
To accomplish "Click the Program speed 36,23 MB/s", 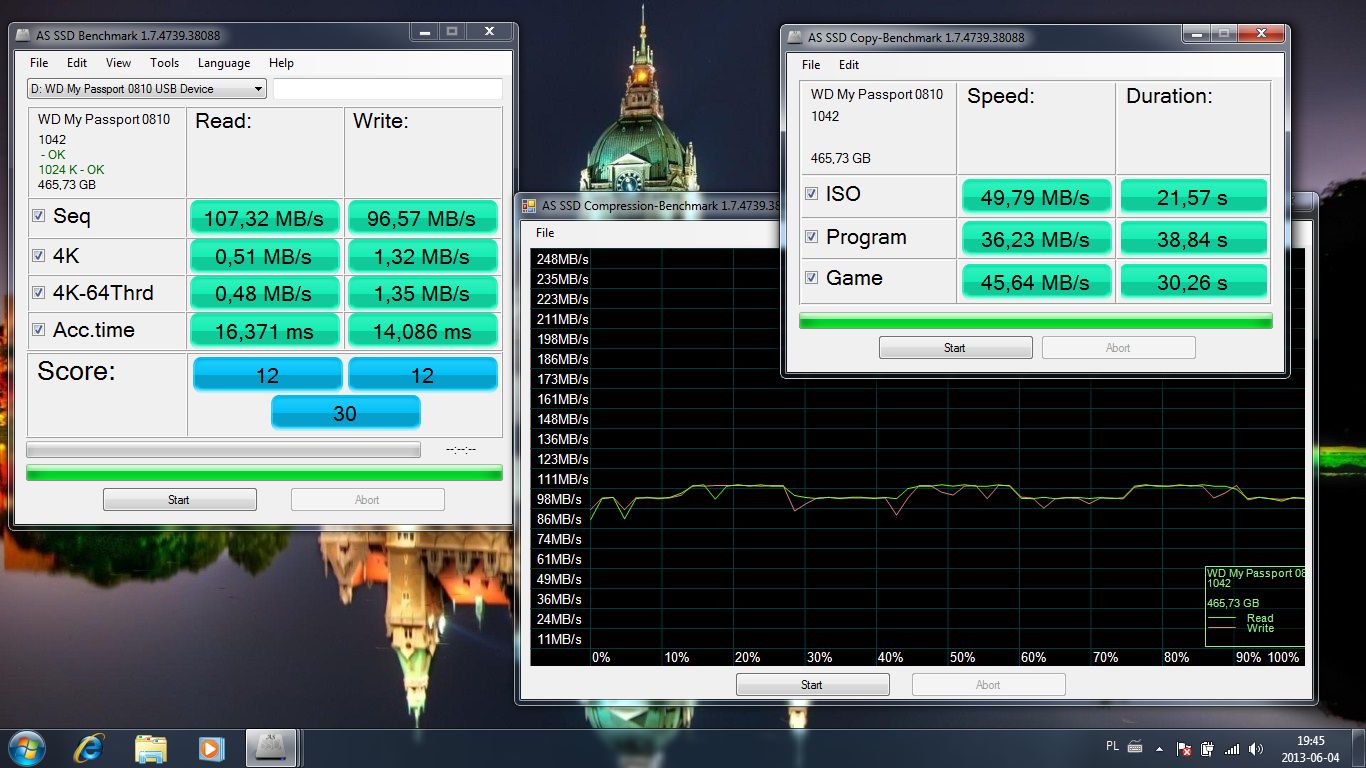I will [1036, 239].
